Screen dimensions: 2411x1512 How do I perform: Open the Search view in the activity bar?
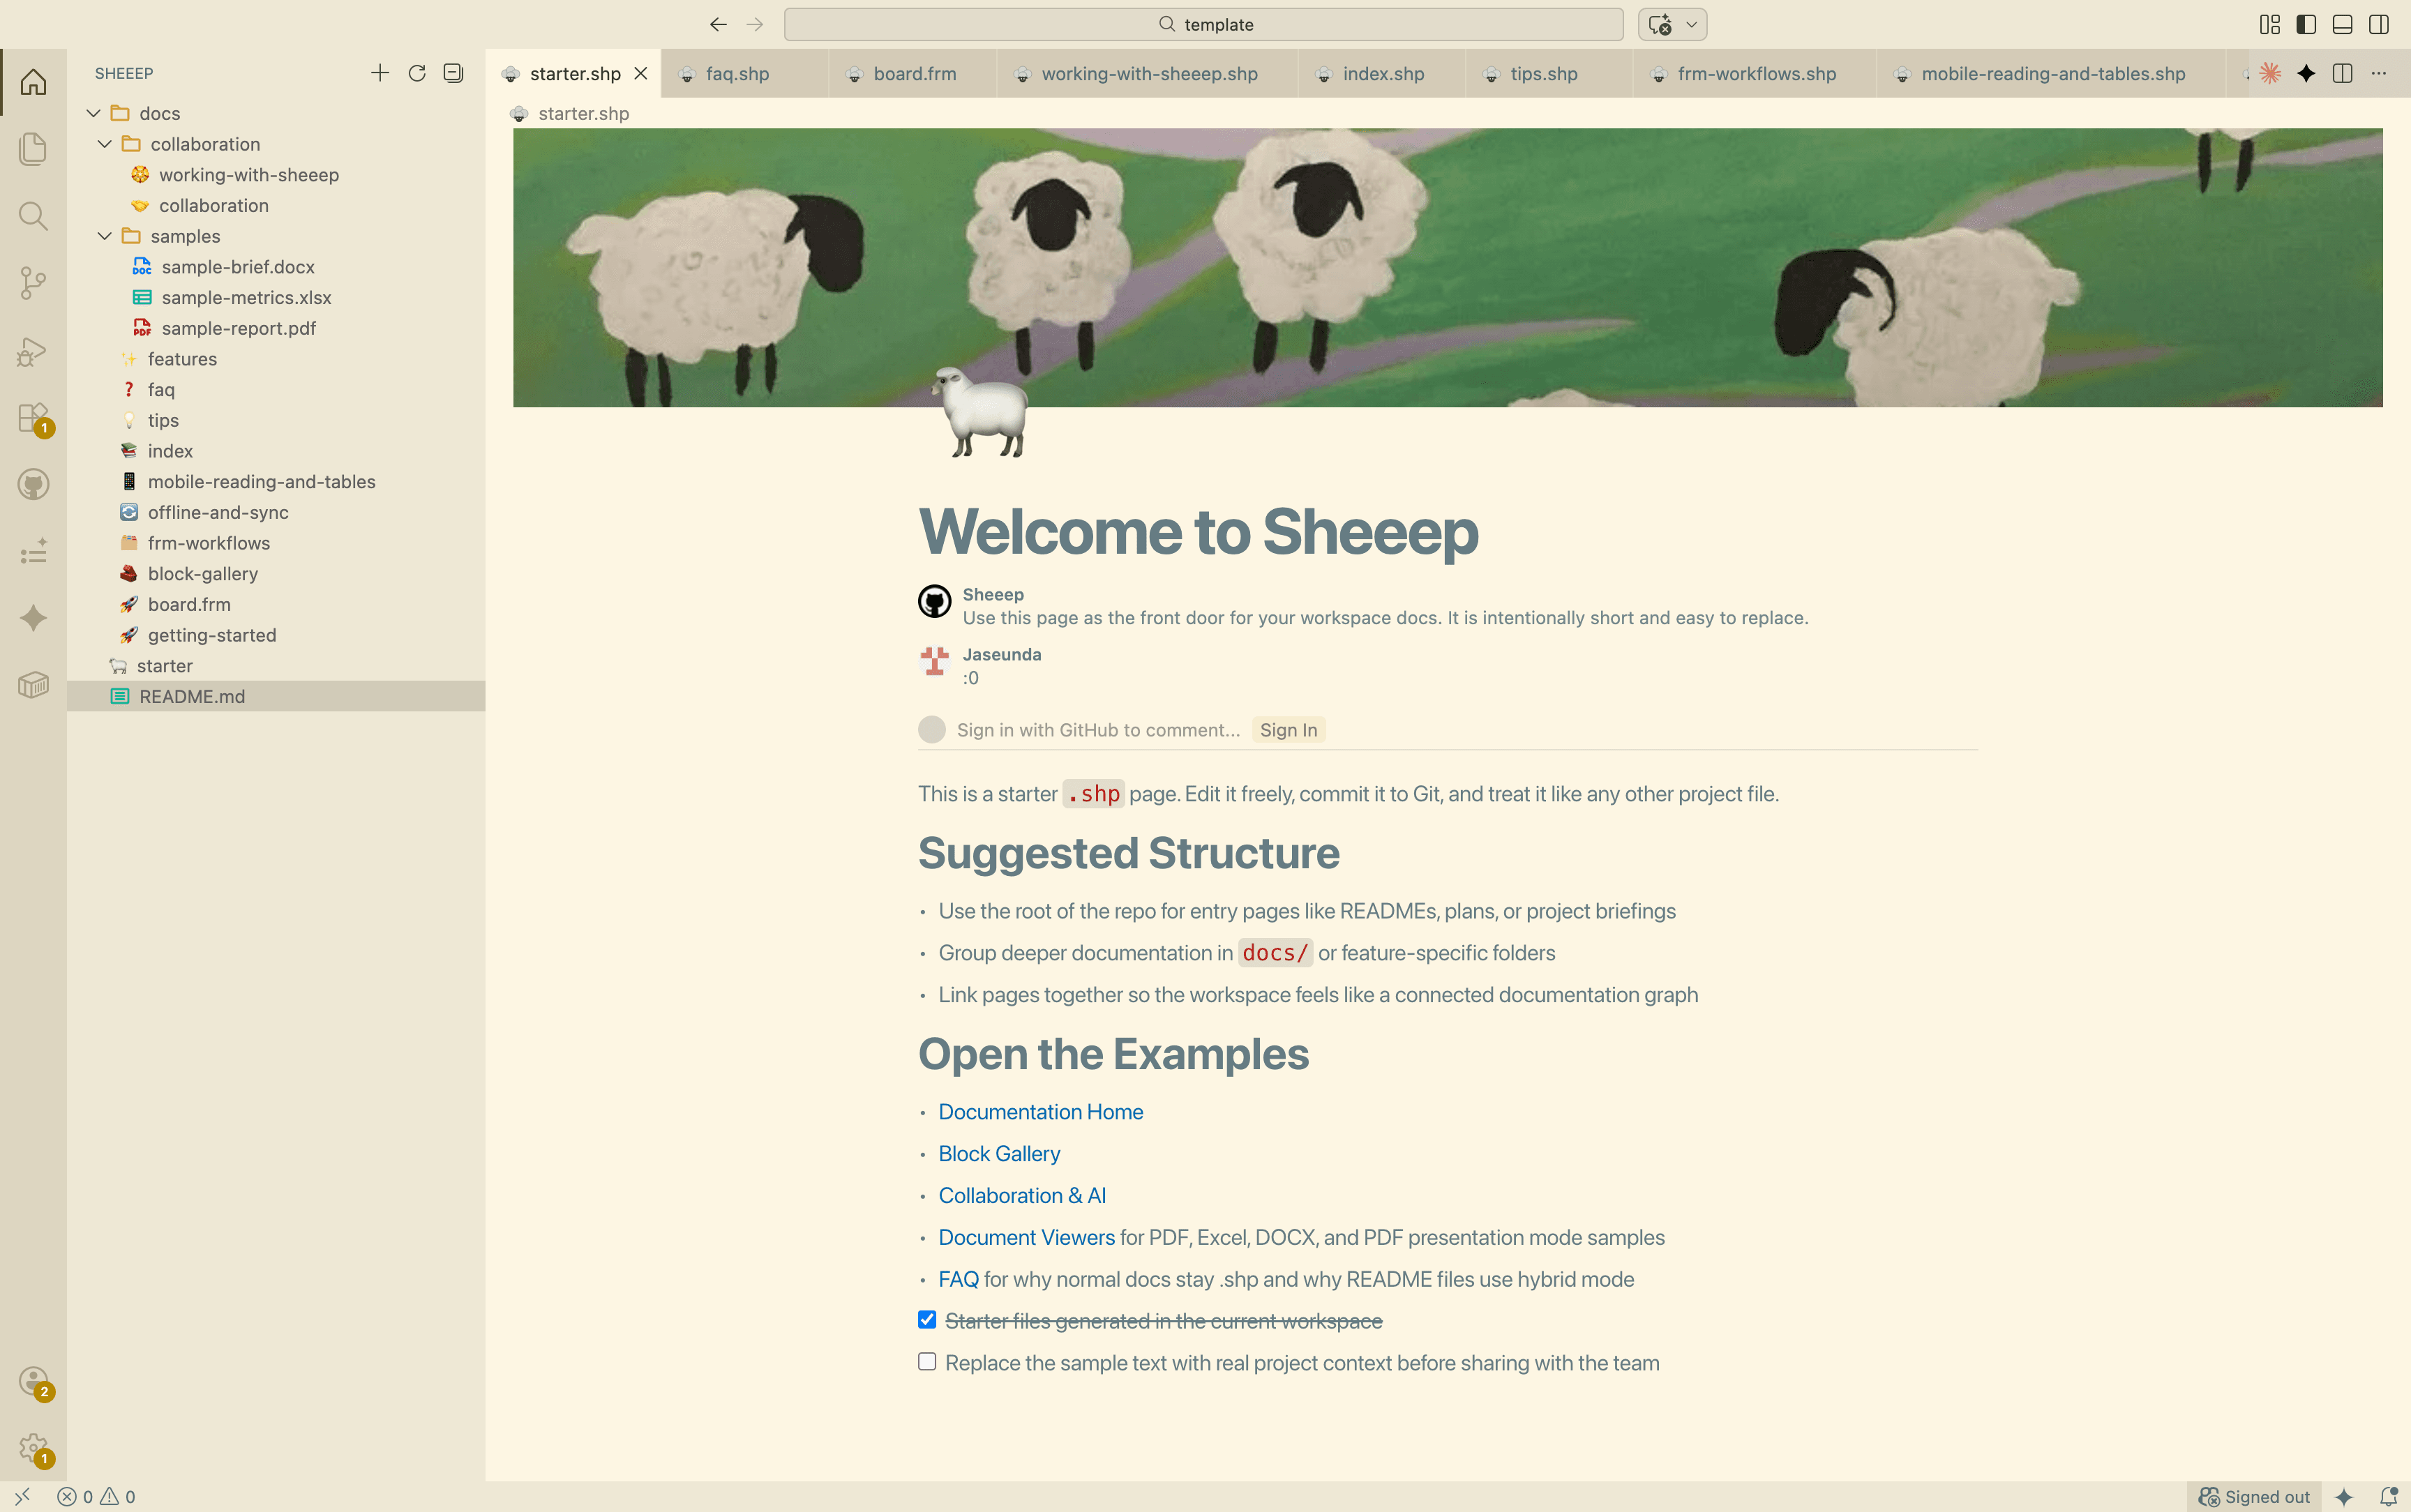pyautogui.click(x=33, y=216)
